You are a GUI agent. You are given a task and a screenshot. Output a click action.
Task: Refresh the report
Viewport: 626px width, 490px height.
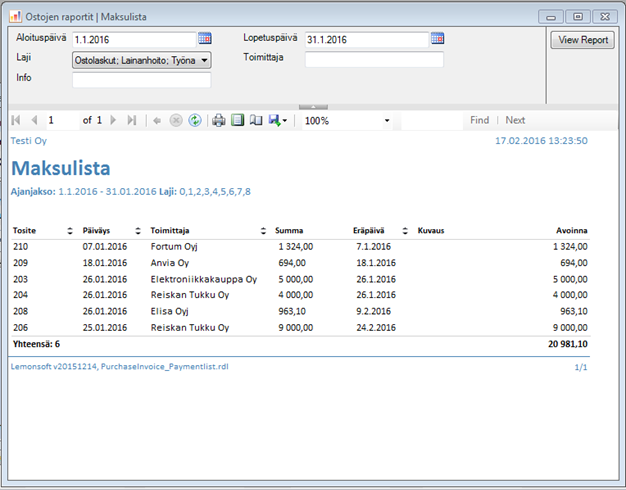(195, 120)
